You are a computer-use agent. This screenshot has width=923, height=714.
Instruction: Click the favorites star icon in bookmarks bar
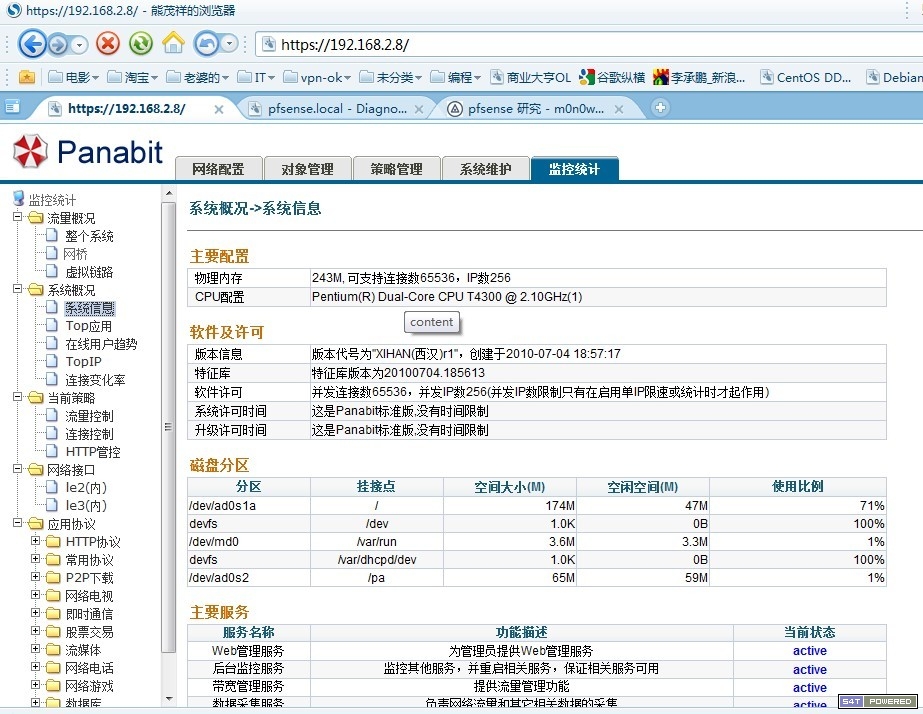pos(27,77)
